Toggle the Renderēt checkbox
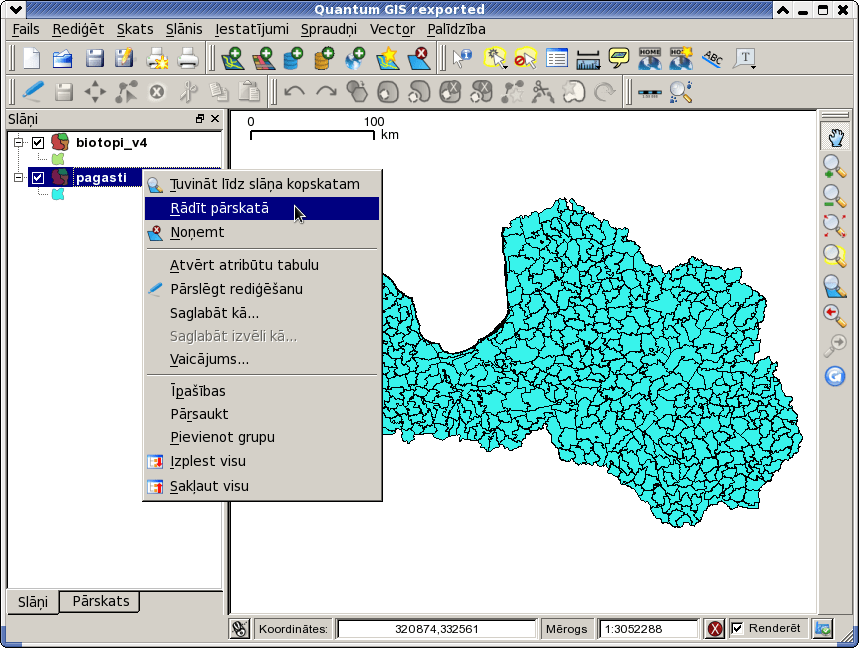The width and height of the screenshot is (859, 648). (x=737, y=628)
